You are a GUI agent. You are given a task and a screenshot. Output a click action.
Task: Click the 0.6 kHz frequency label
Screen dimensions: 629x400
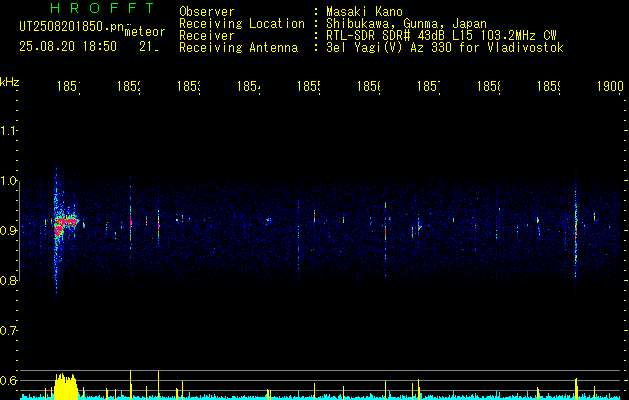8,380
